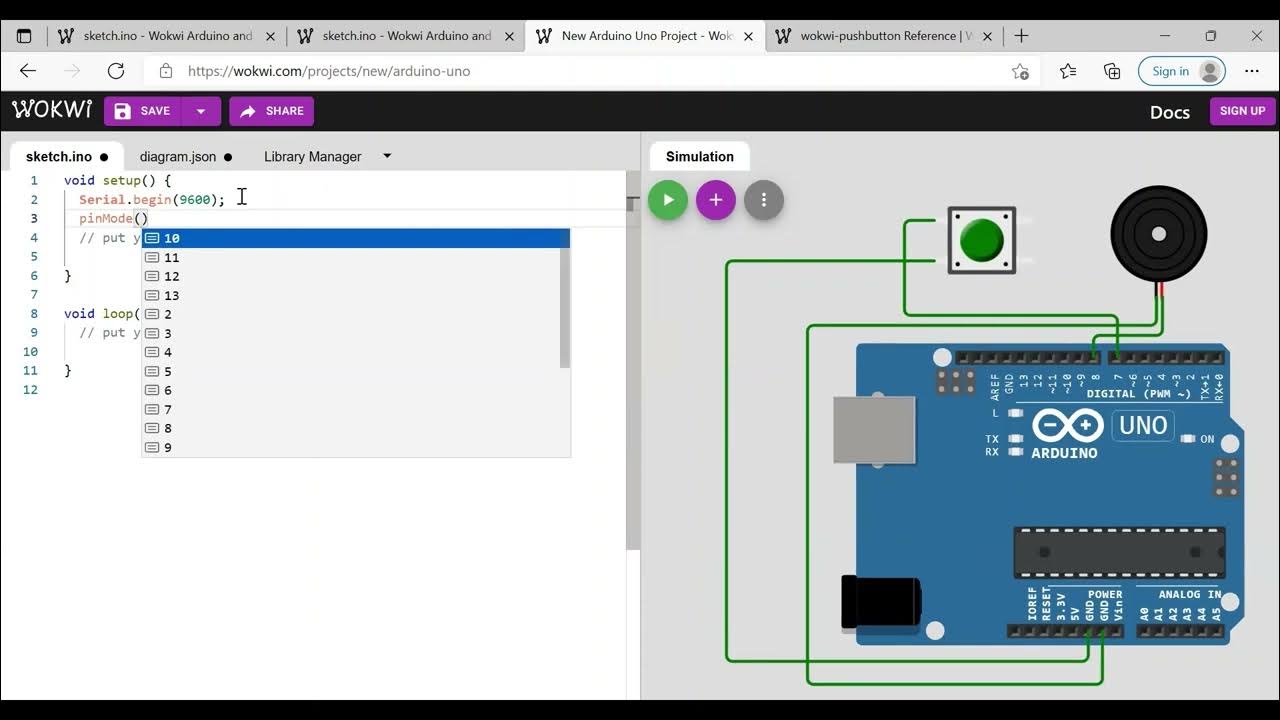Reload the page with refresh icon
Image resolution: width=1280 pixels, height=720 pixels.
coord(116,71)
